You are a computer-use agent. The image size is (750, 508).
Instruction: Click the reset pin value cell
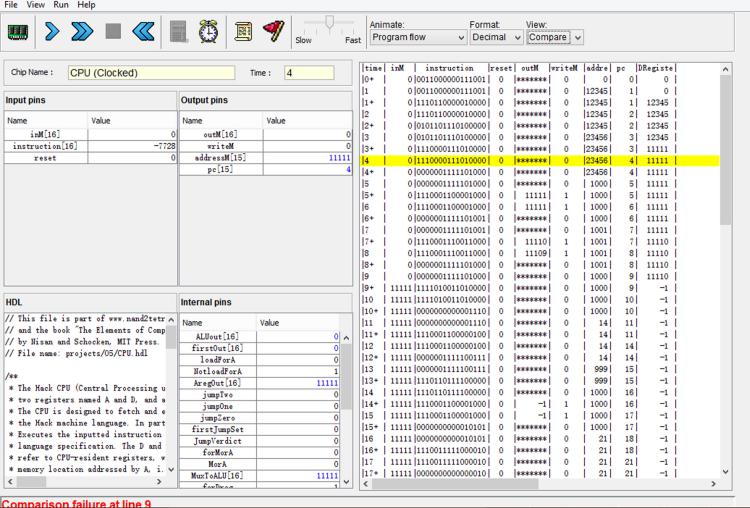pos(131,158)
